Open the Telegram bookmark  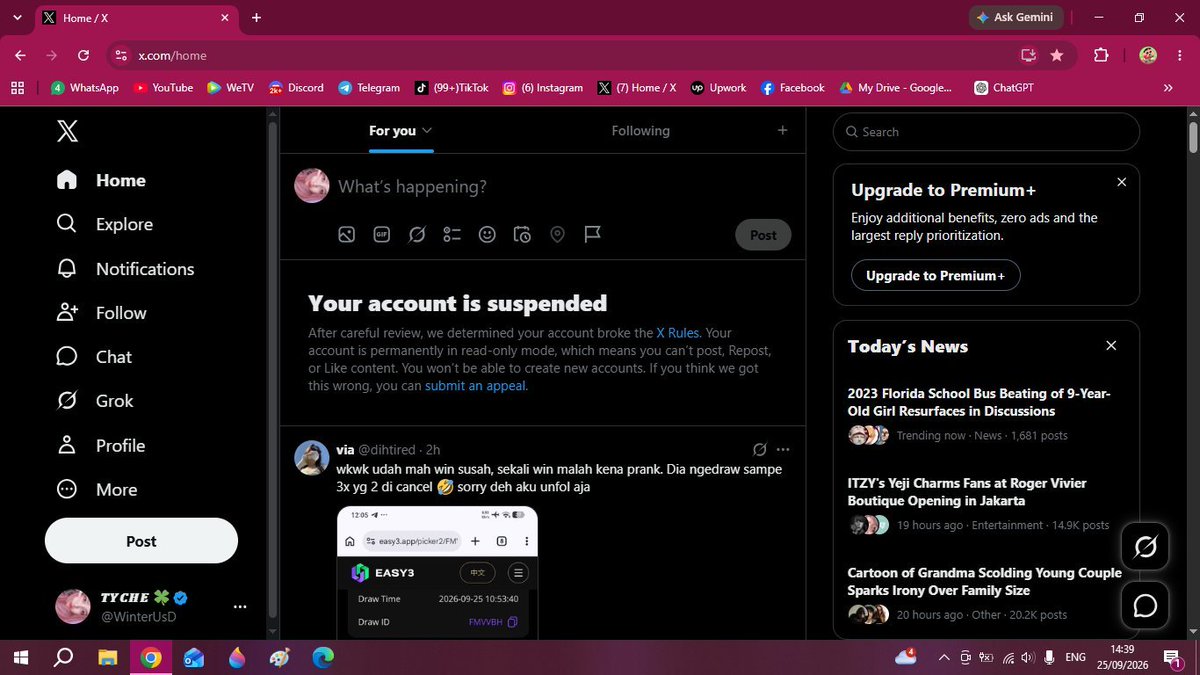(x=369, y=88)
